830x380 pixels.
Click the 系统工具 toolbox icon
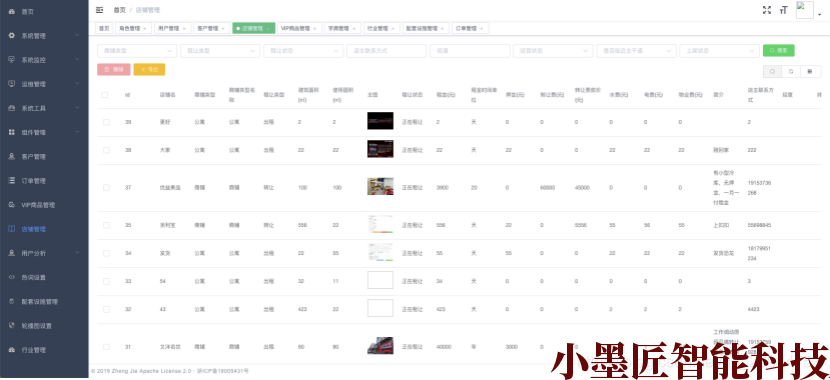pos(12,108)
